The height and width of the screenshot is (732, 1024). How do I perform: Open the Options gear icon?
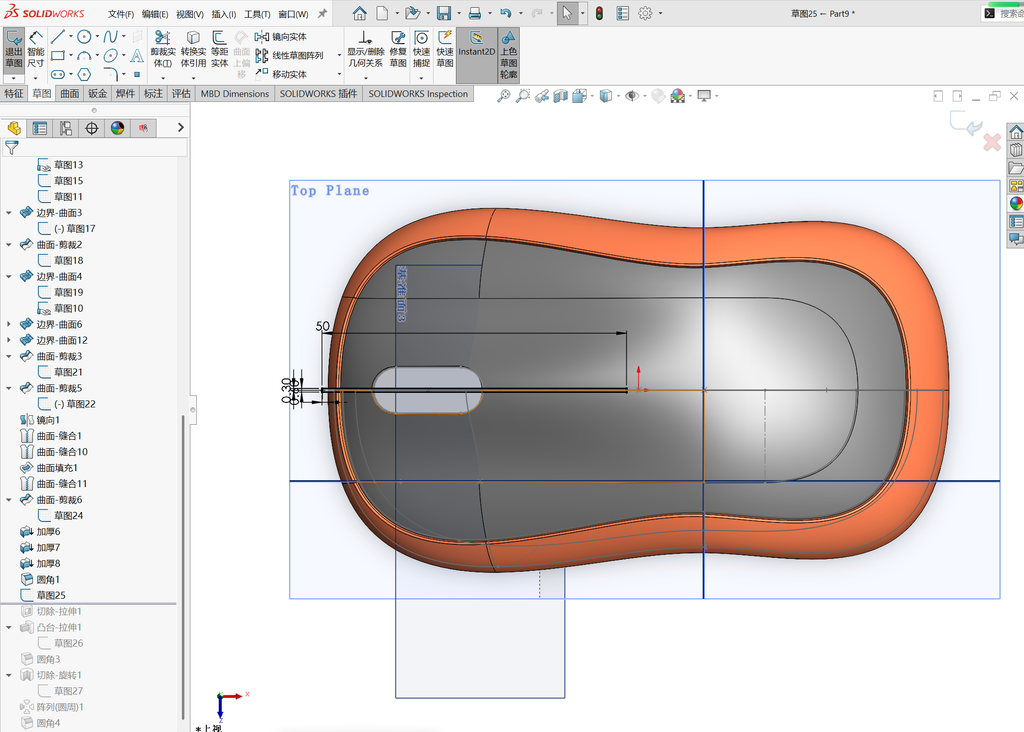tap(645, 13)
